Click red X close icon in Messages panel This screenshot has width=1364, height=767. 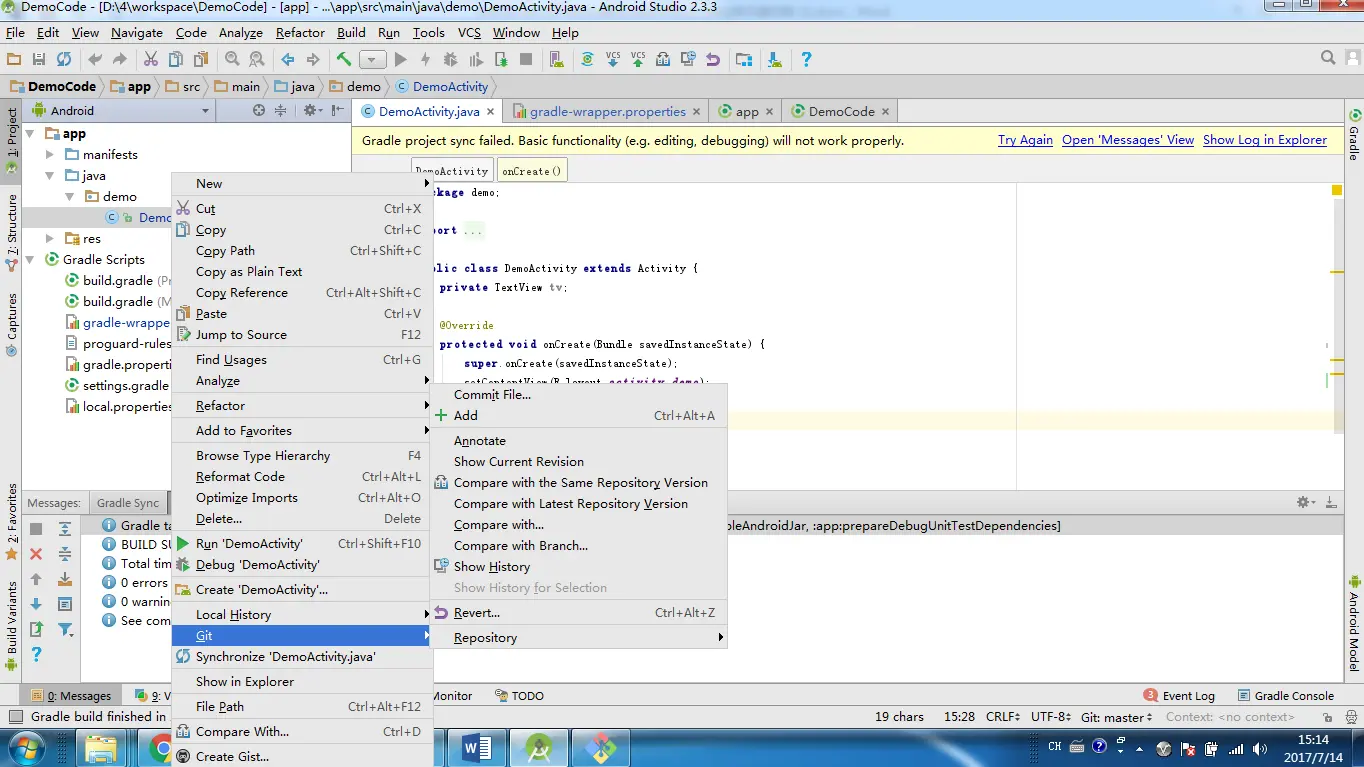36,553
